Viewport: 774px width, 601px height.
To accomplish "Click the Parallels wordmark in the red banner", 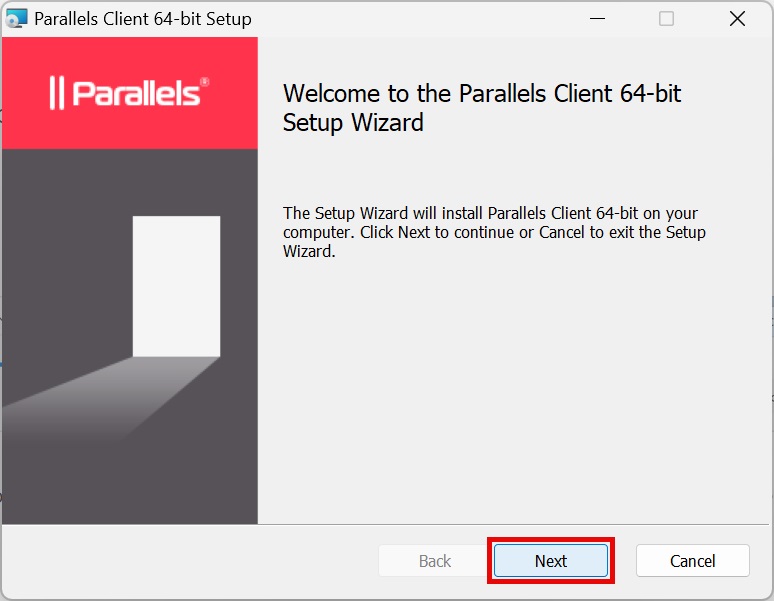I will click(136, 93).
